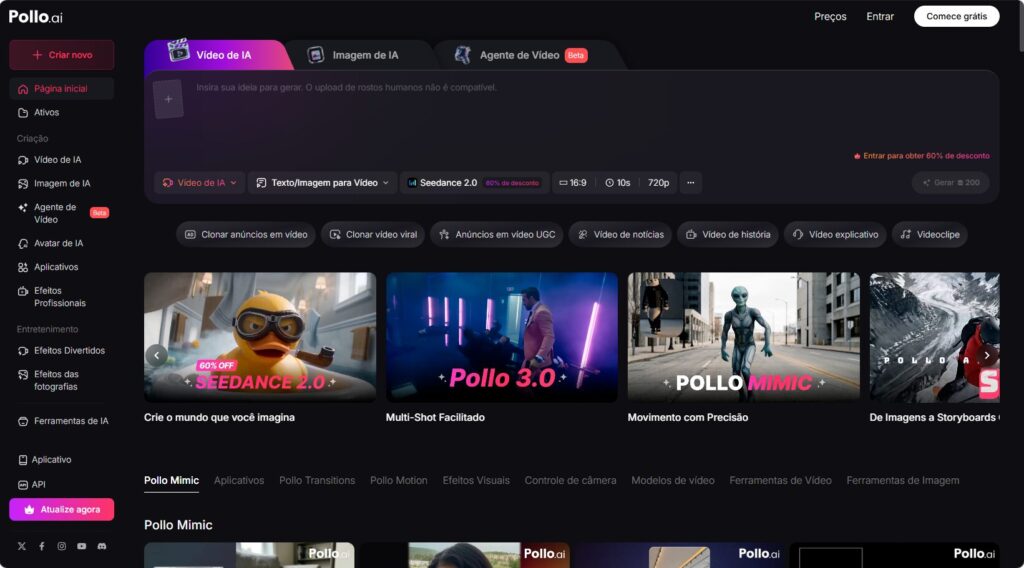
Task: Open the Instagram icon in sidebar footer
Action: [61, 546]
